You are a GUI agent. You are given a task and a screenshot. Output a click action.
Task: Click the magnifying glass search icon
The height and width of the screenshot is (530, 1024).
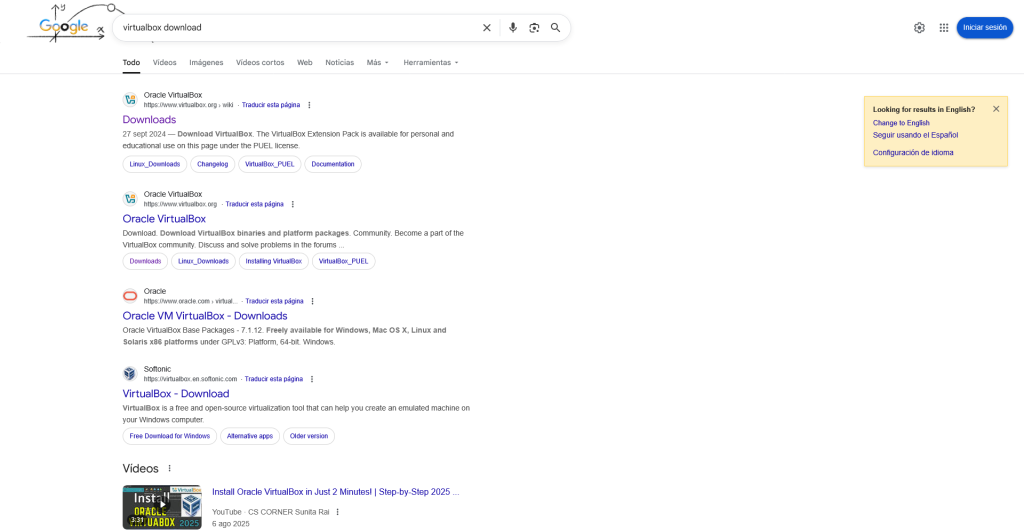[556, 28]
